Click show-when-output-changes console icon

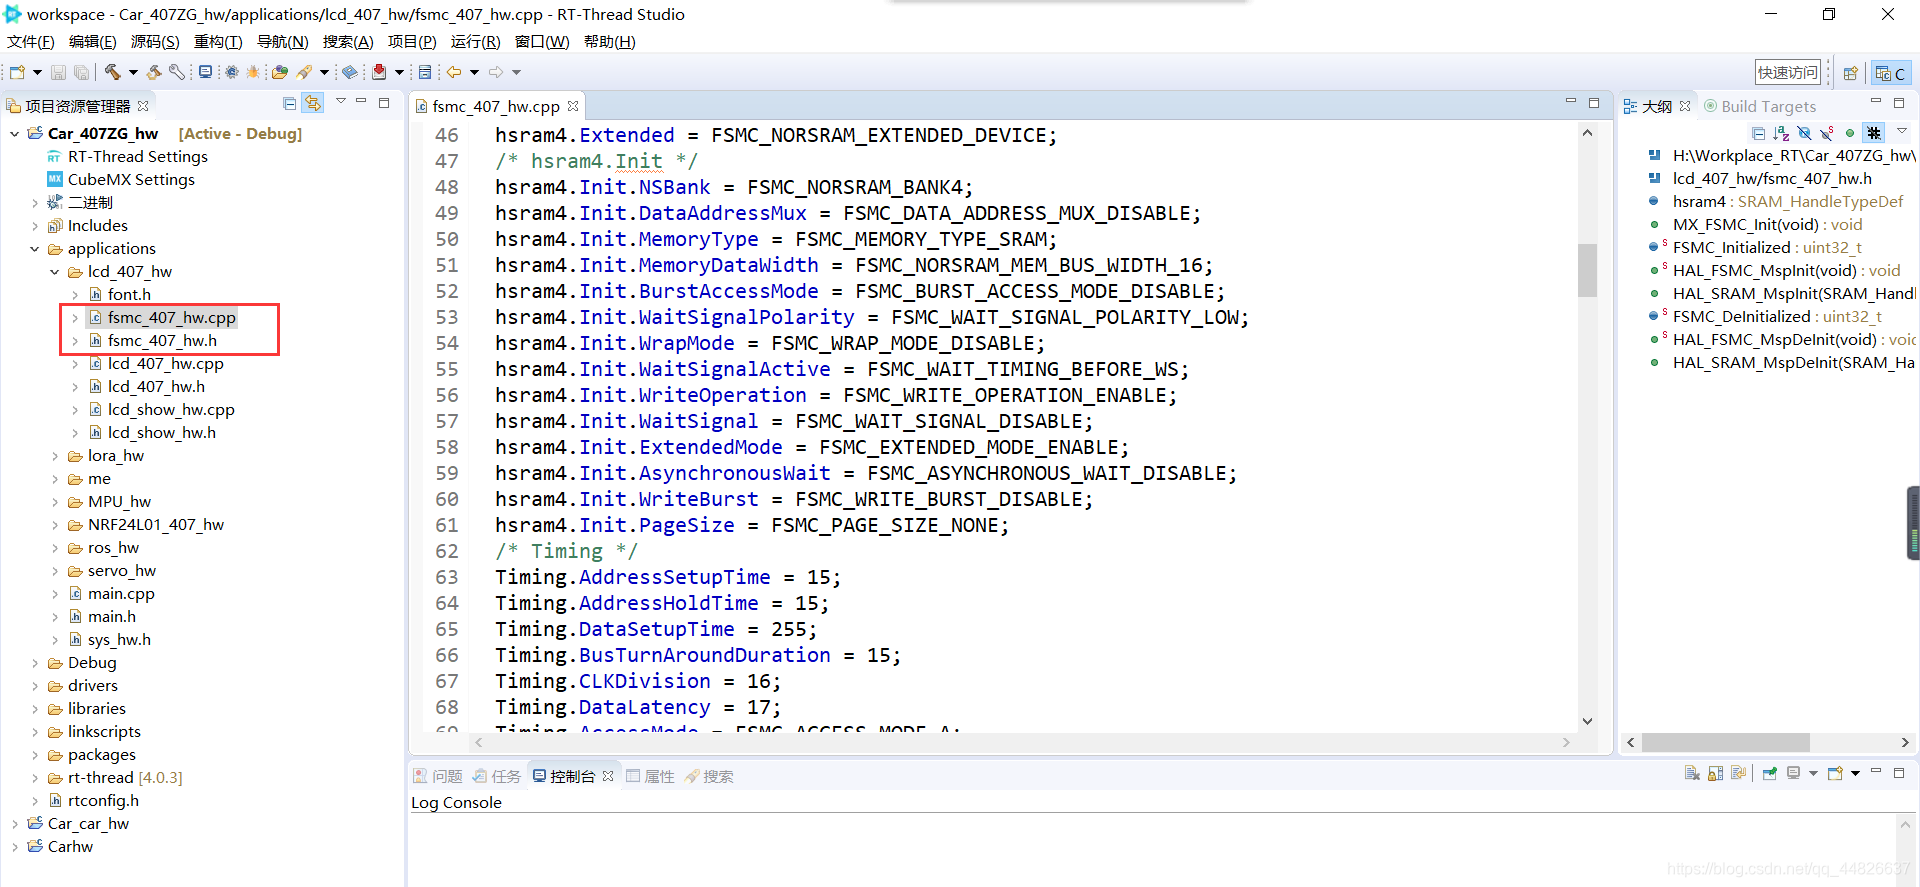coord(1738,773)
